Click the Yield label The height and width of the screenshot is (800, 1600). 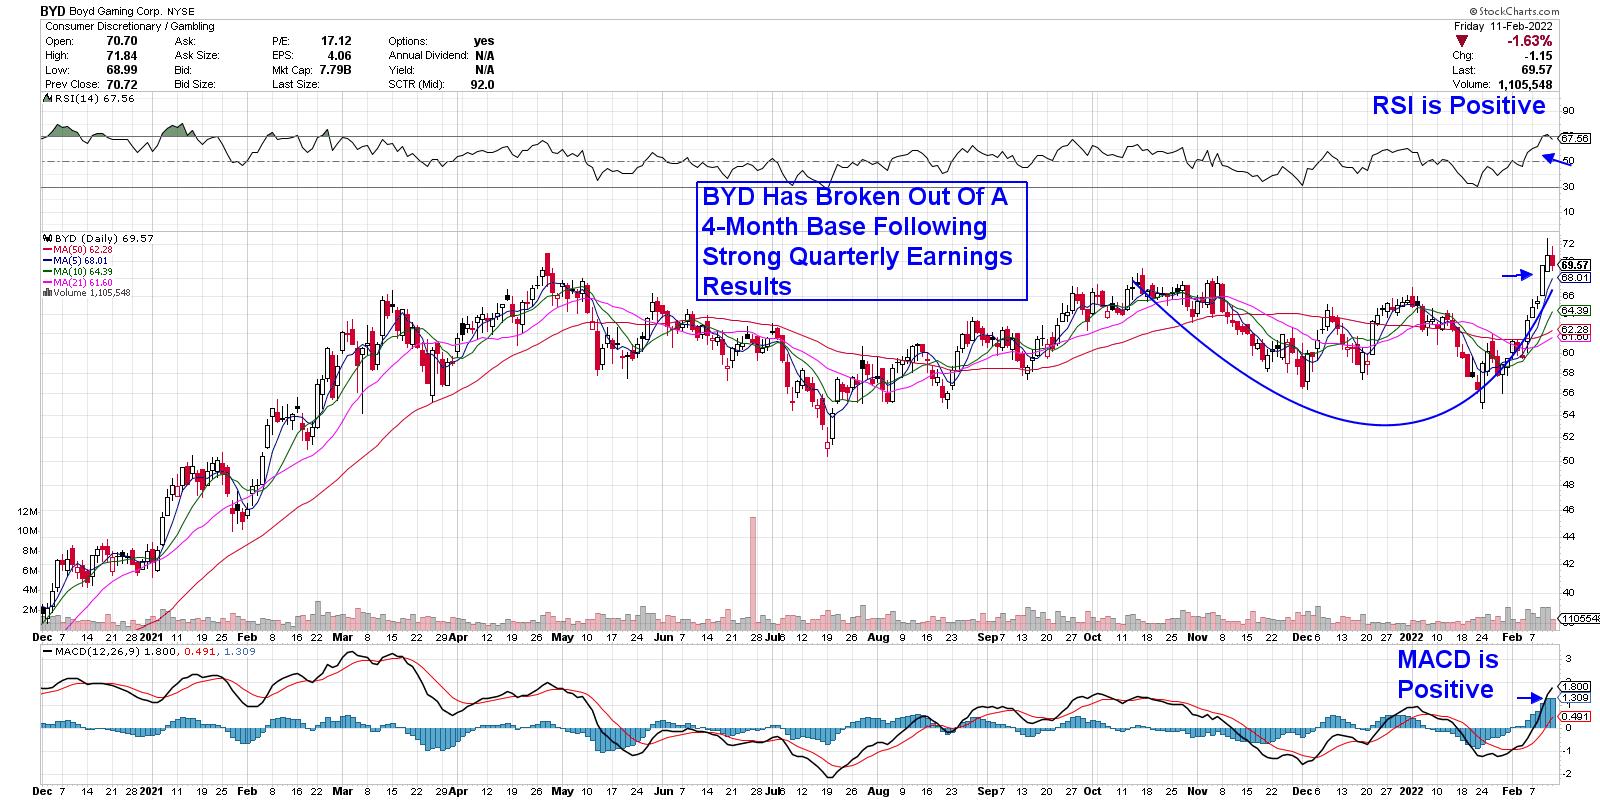point(402,70)
